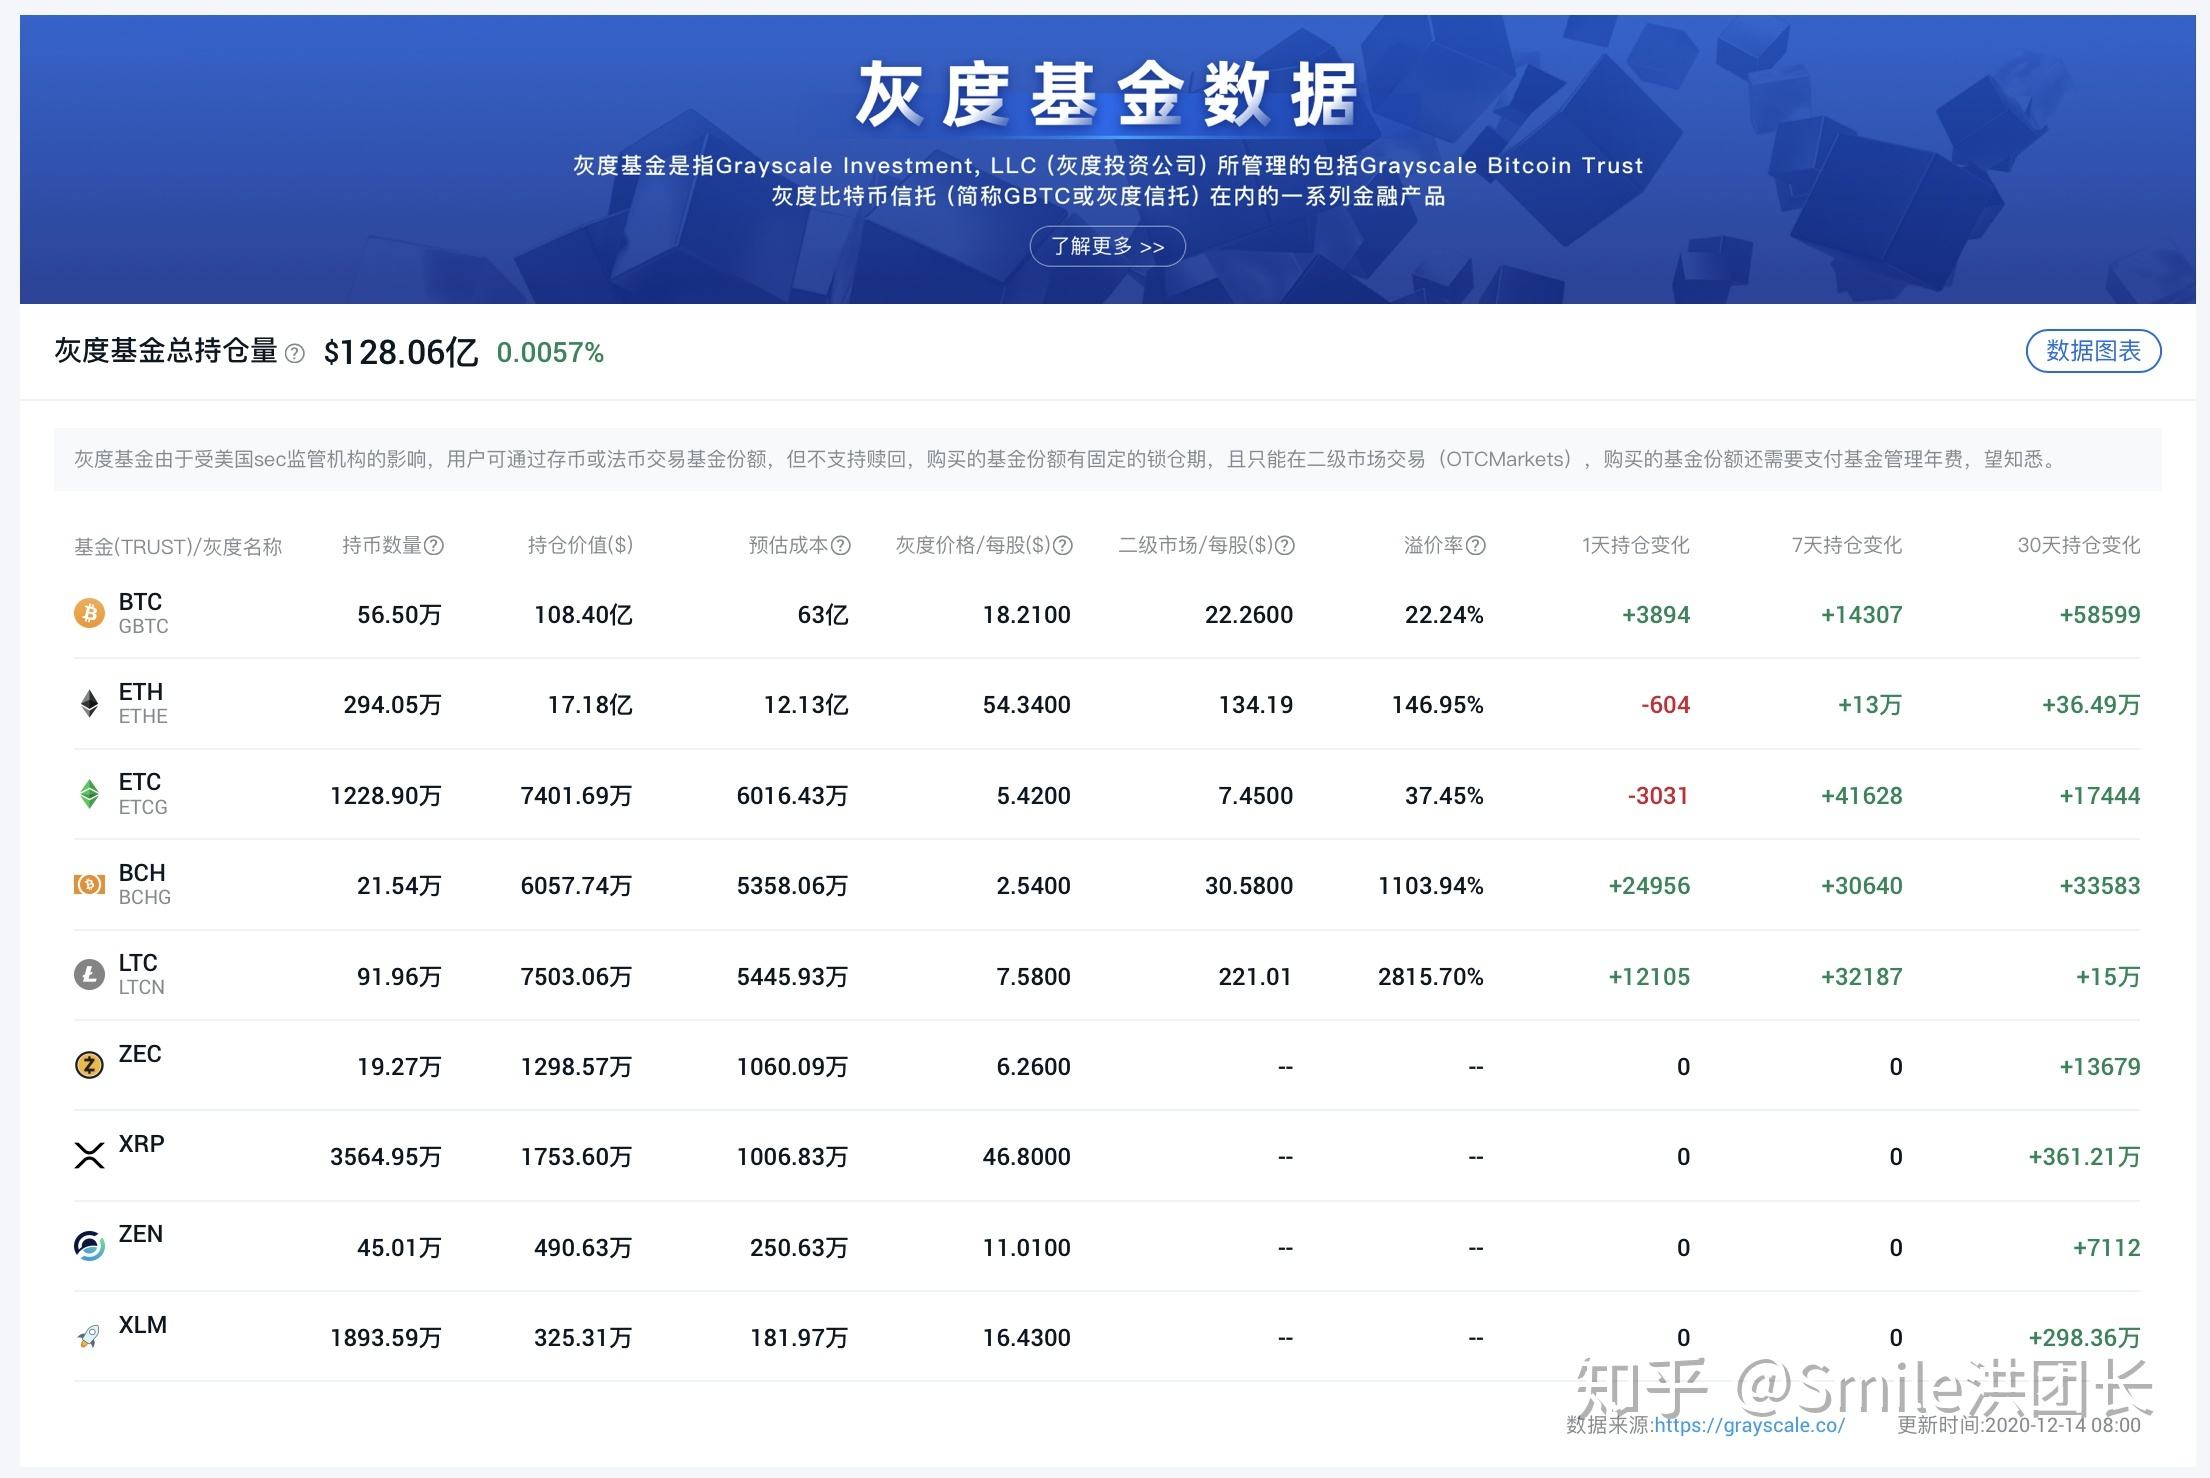This screenshot has height=1478, width=2210.
Task: Click the ETCG trust ticker label
Action: coord(143,807)
